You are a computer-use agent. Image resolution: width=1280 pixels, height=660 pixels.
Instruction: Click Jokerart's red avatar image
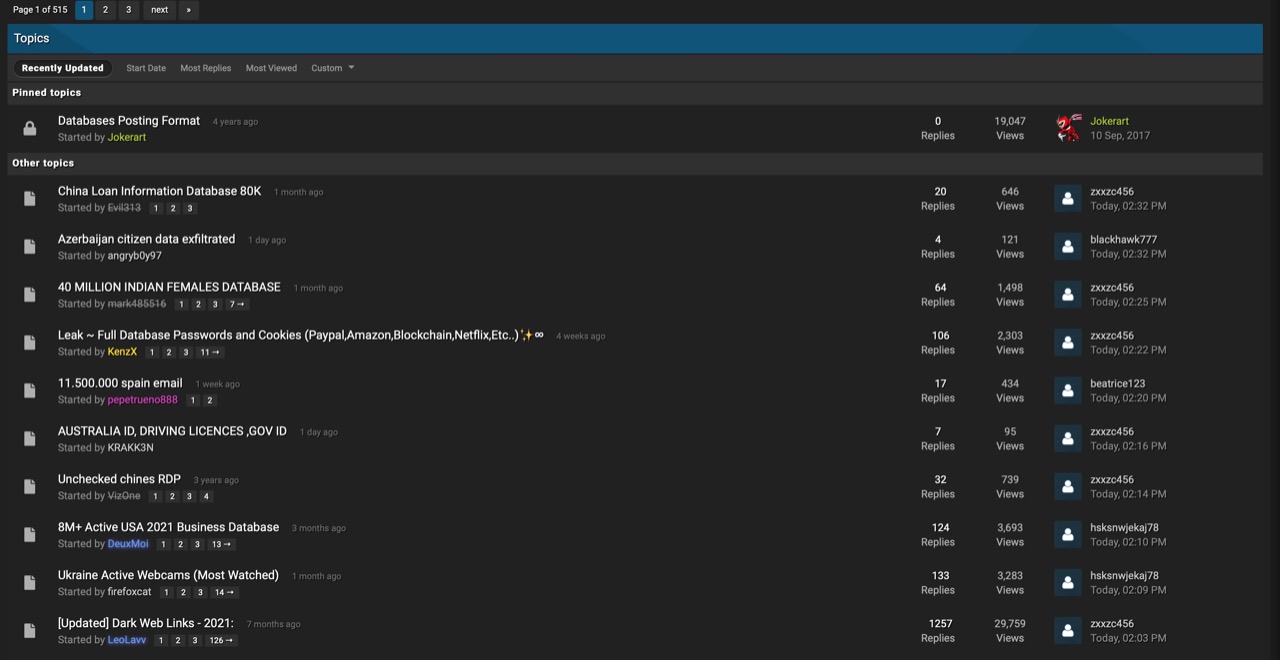point(1068,128)
